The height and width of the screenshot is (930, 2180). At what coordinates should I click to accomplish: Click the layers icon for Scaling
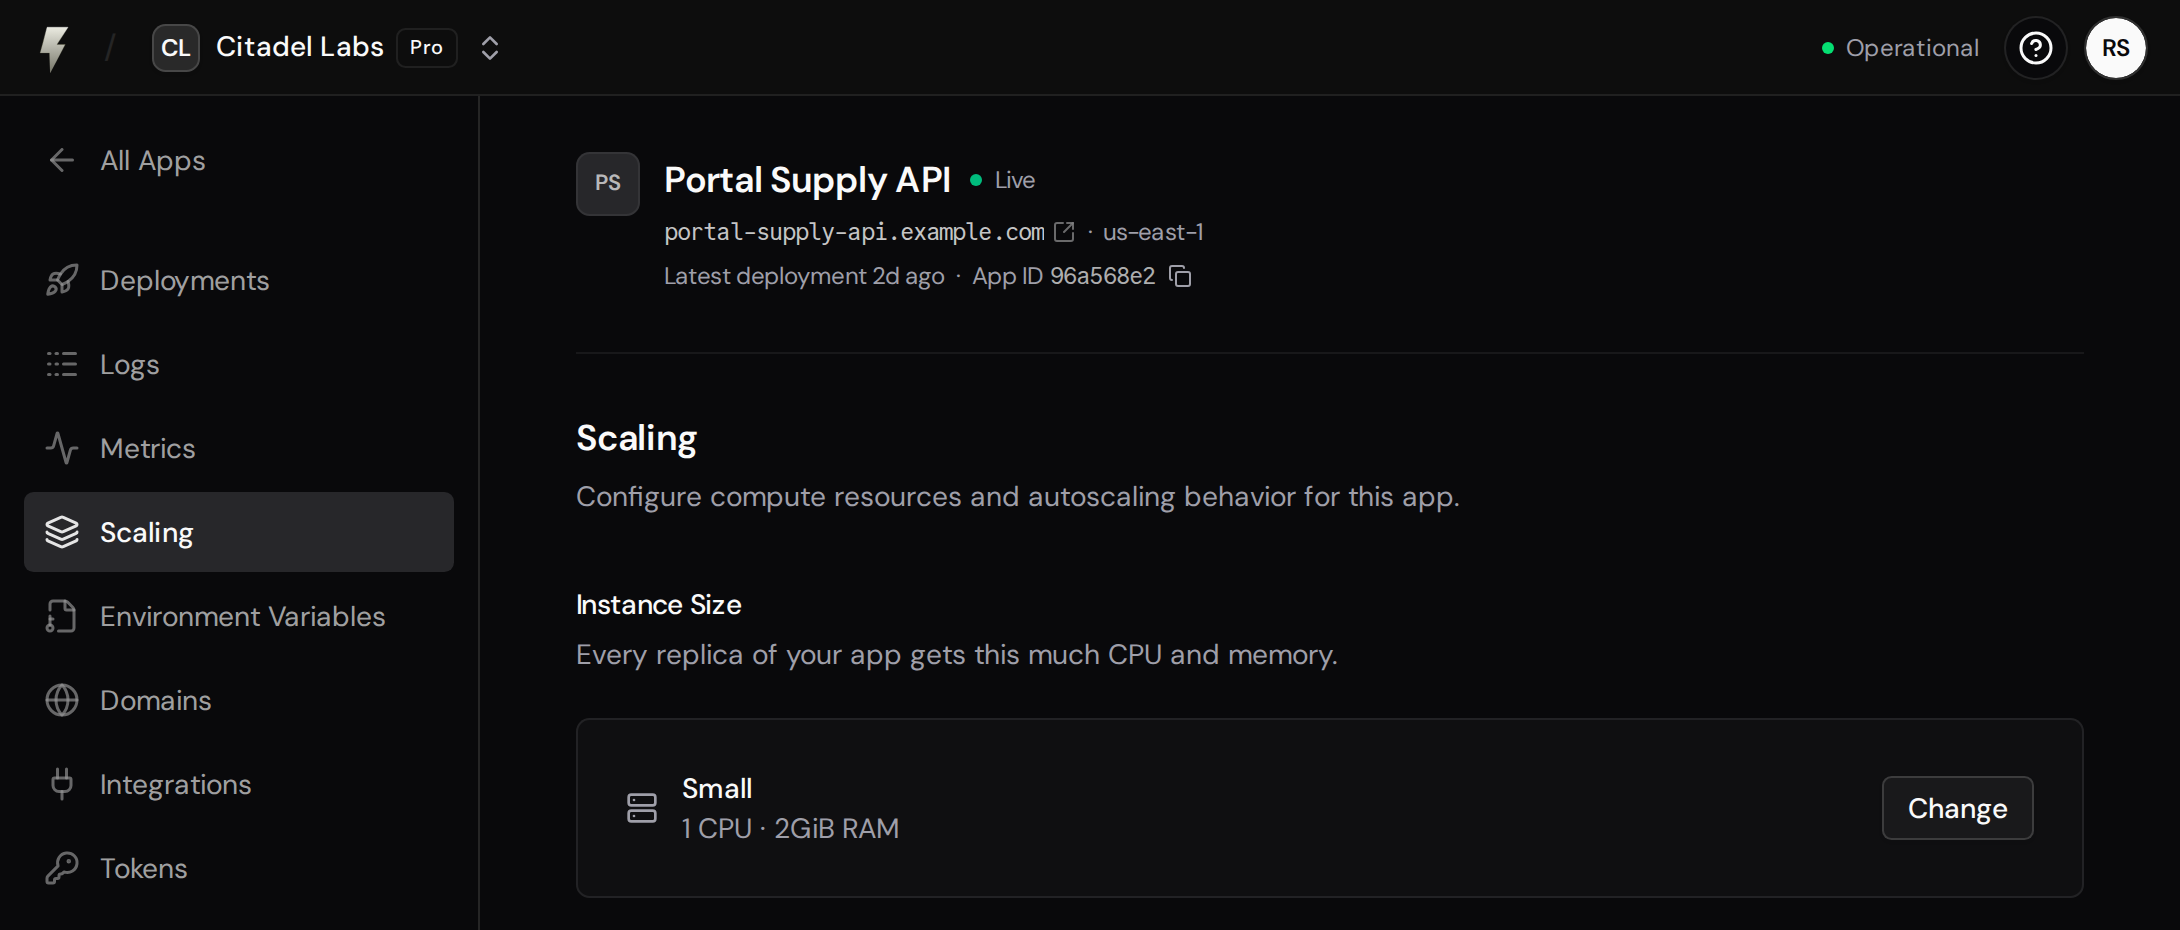(62, 532)
